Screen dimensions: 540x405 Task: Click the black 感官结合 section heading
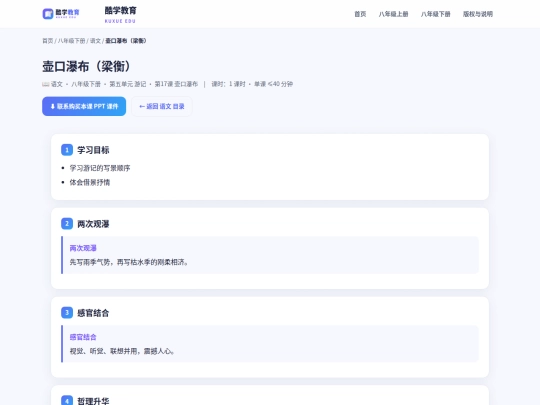click(93, 313)
